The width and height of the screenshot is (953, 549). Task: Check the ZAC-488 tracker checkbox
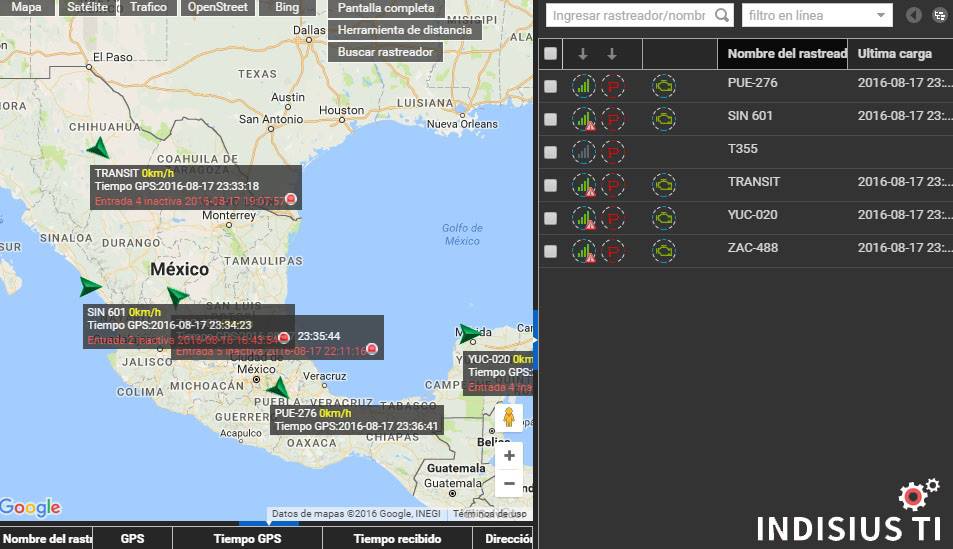[x=551, y=251]
